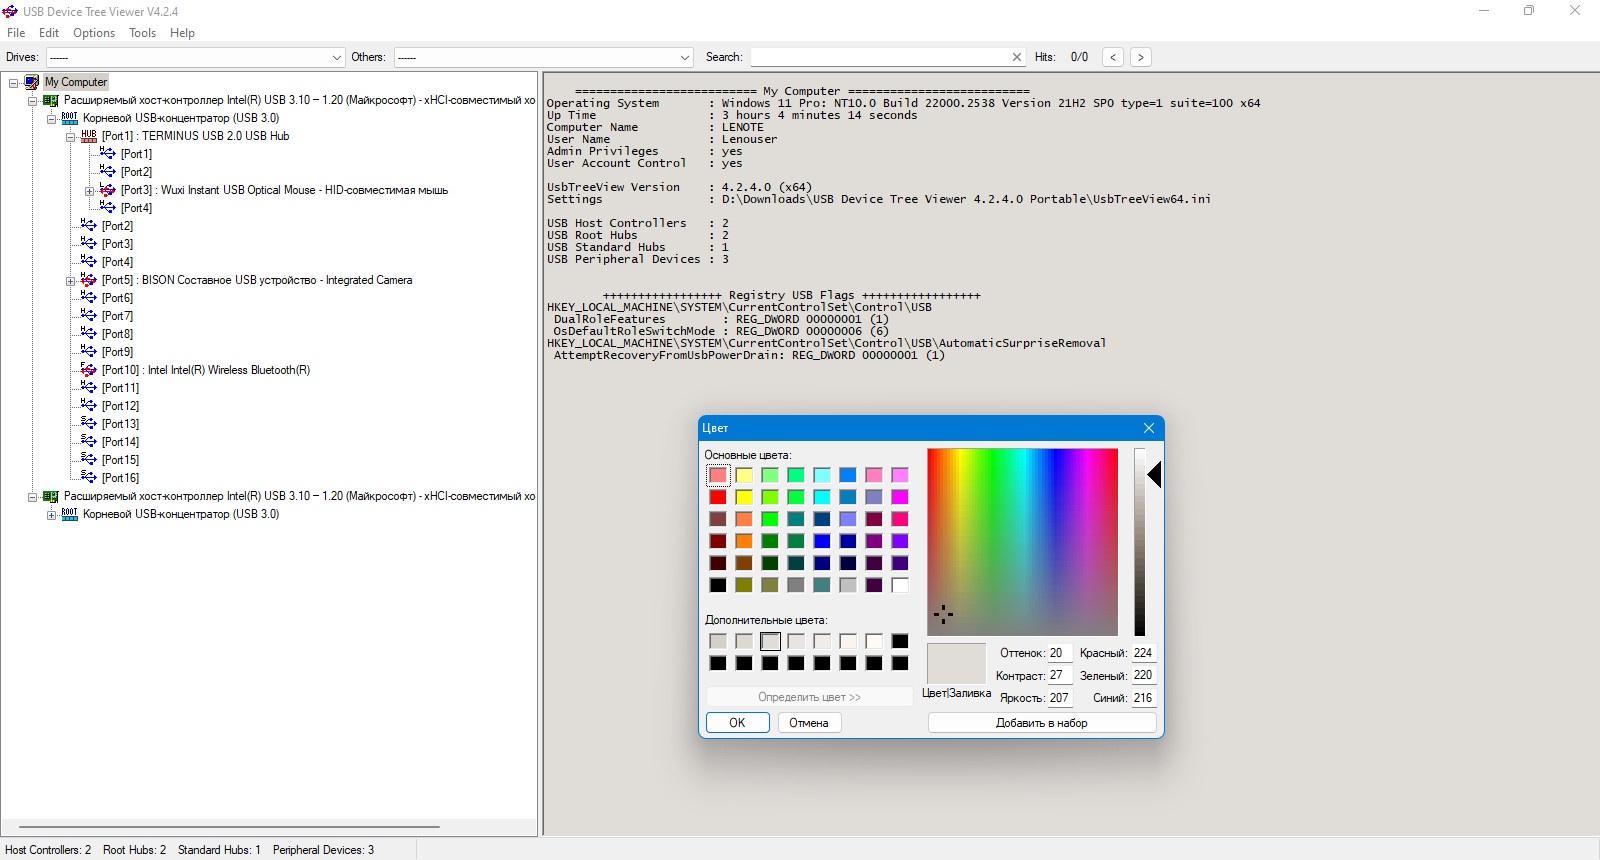Click the tree panel horizontal scrollbar
Image resolution: width=1600 pixels, height=860 pixels.
coord(229,827)
